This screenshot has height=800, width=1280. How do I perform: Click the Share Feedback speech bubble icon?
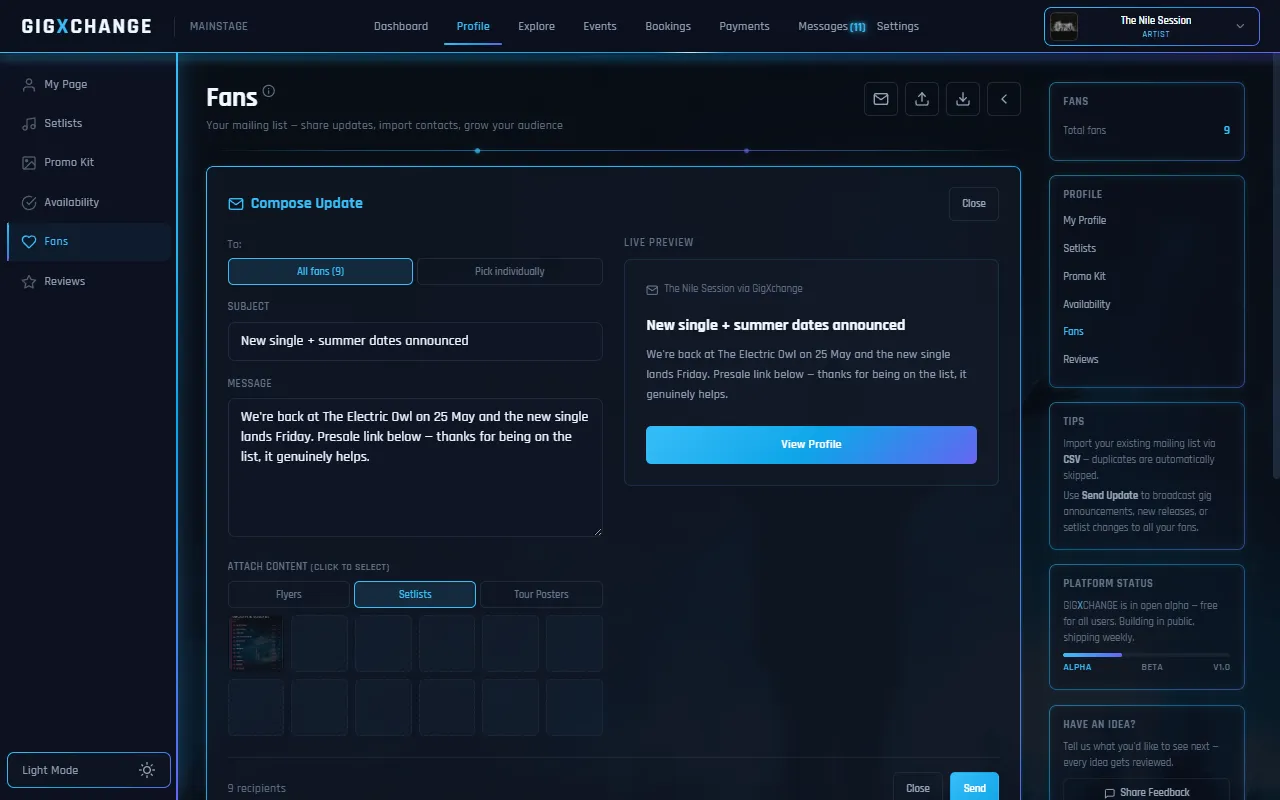pos(1109,793)
